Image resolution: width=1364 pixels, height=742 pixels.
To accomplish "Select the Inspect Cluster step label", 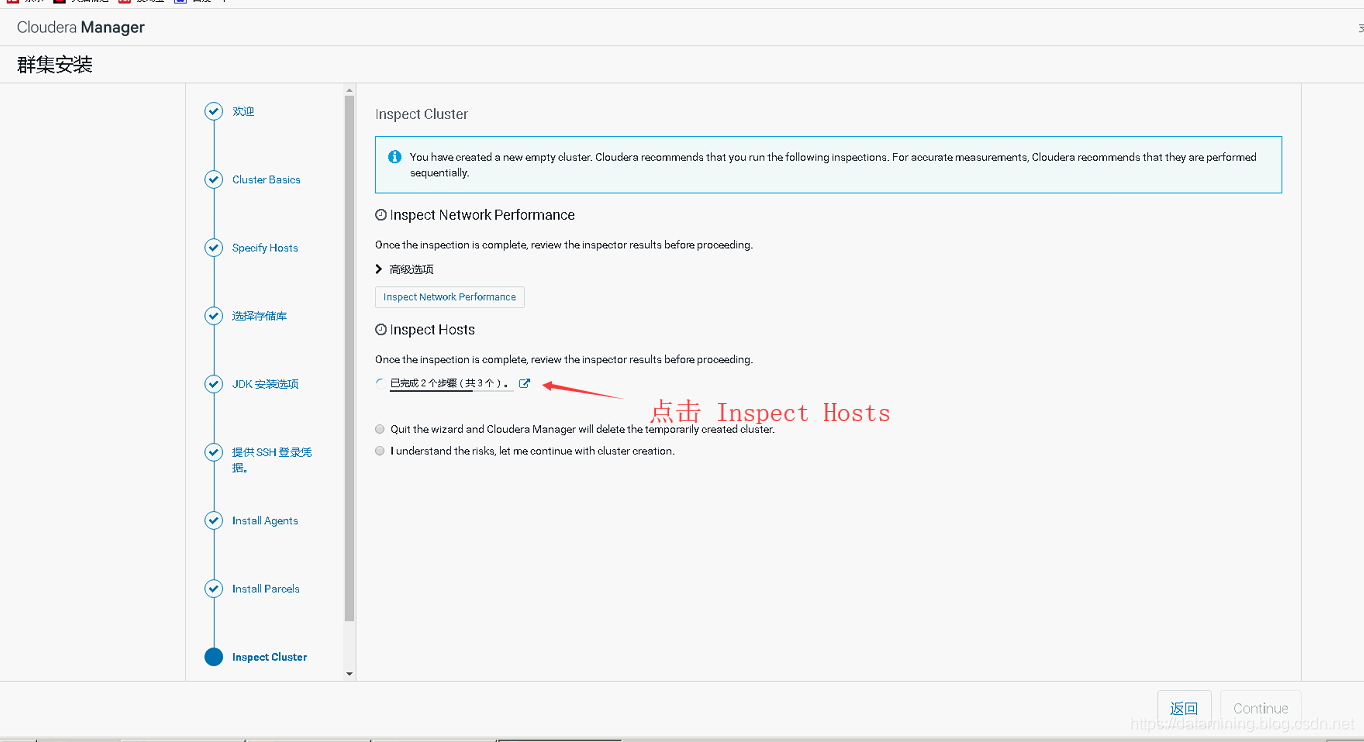I will [269, 657].
